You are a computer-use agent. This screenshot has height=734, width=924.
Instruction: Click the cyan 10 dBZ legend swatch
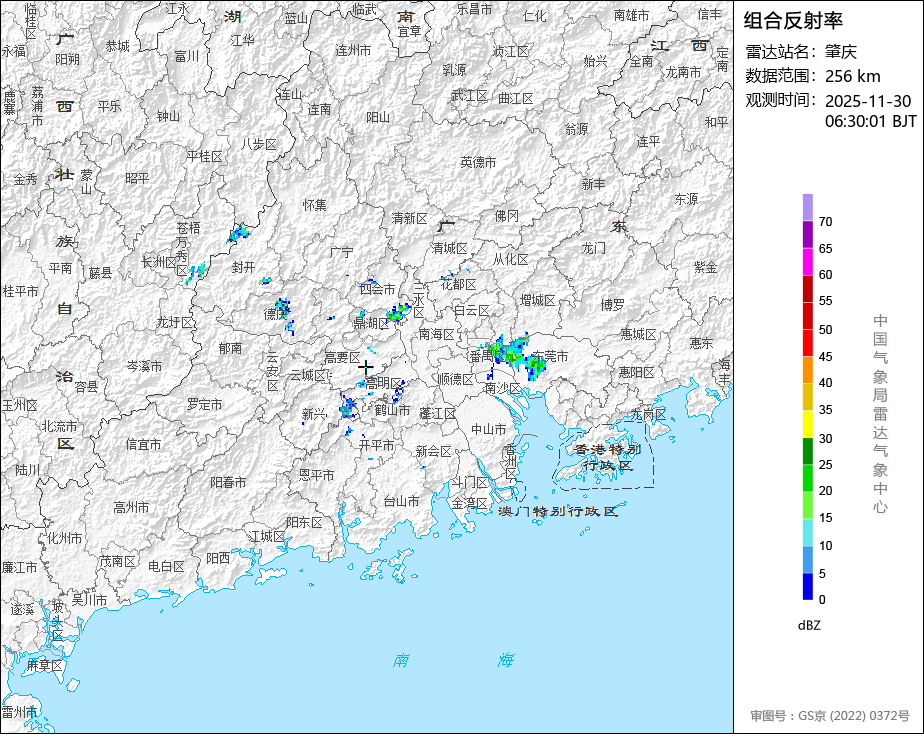(x=807, y=533)
